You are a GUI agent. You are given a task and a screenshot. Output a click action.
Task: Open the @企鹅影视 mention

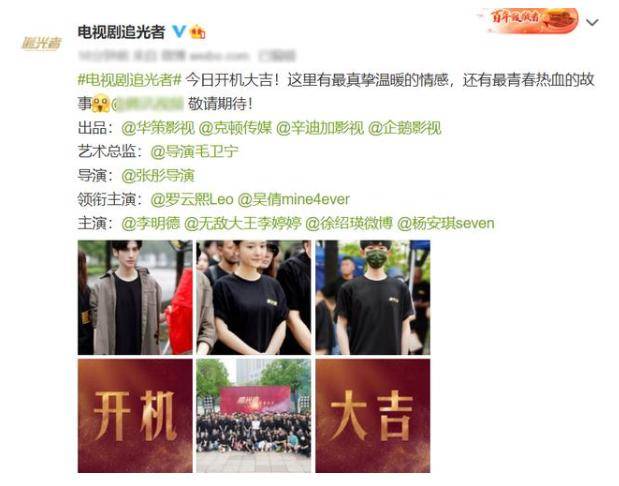click(405, 128)
